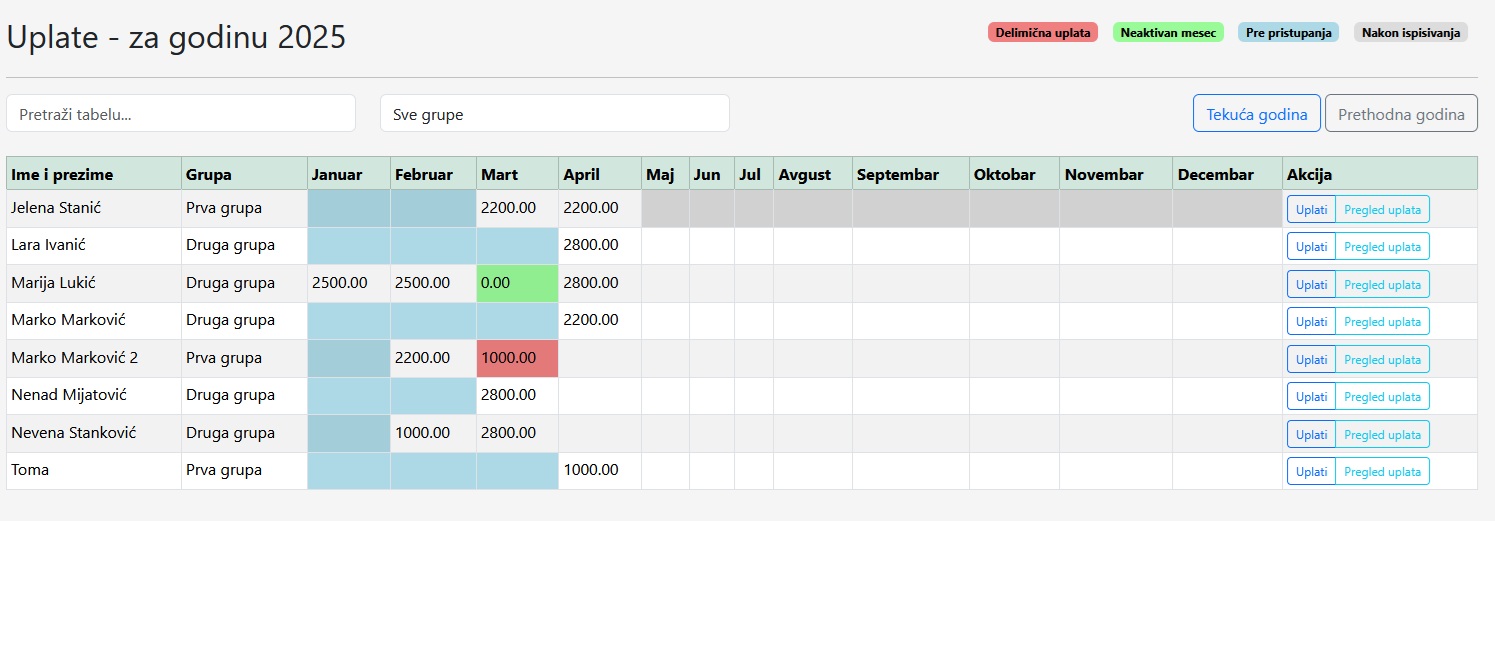The height and width of the screenshot is (648, 1495).
Task: Click Uplati button for Toma
Action: pos(1311,471)
